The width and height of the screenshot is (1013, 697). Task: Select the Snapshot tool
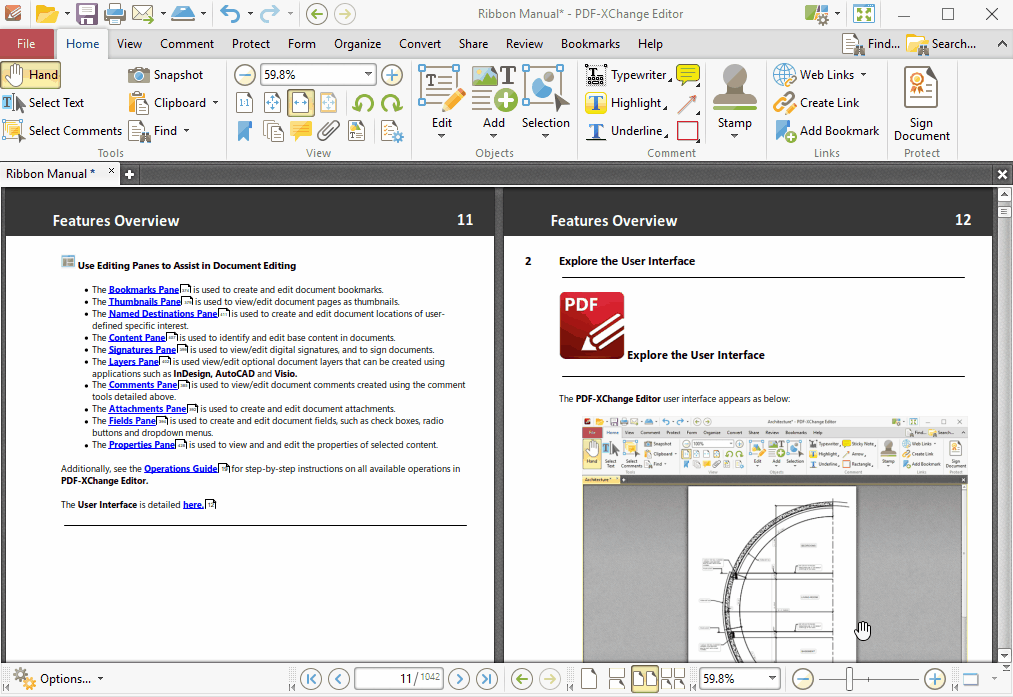[166, 75]
